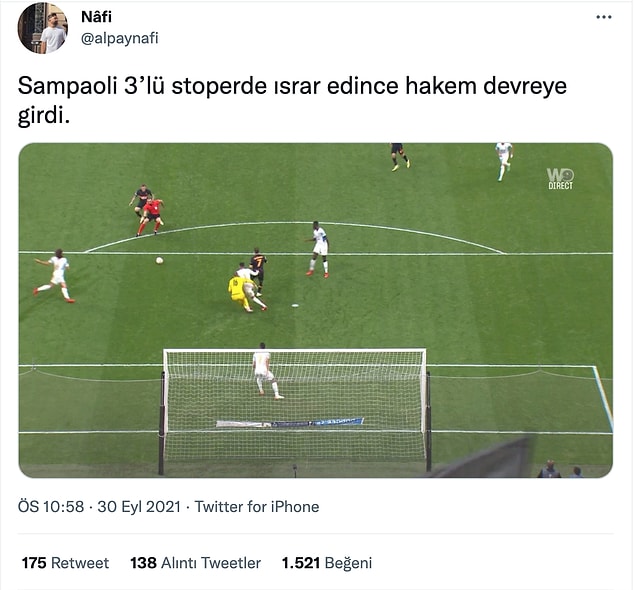
Task: Click the display name Nâfi
Action: [96, 17]
